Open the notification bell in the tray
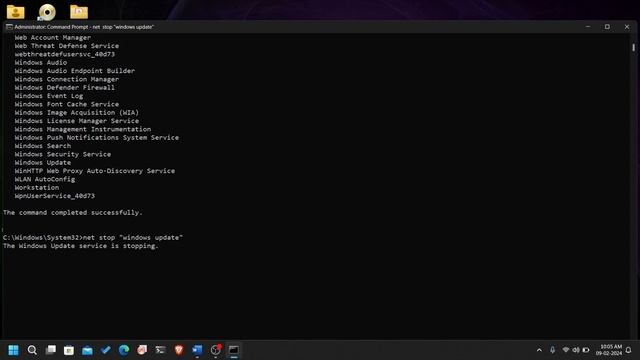The height and width of the screenshot is (360, 640). (x=629, y=350)
